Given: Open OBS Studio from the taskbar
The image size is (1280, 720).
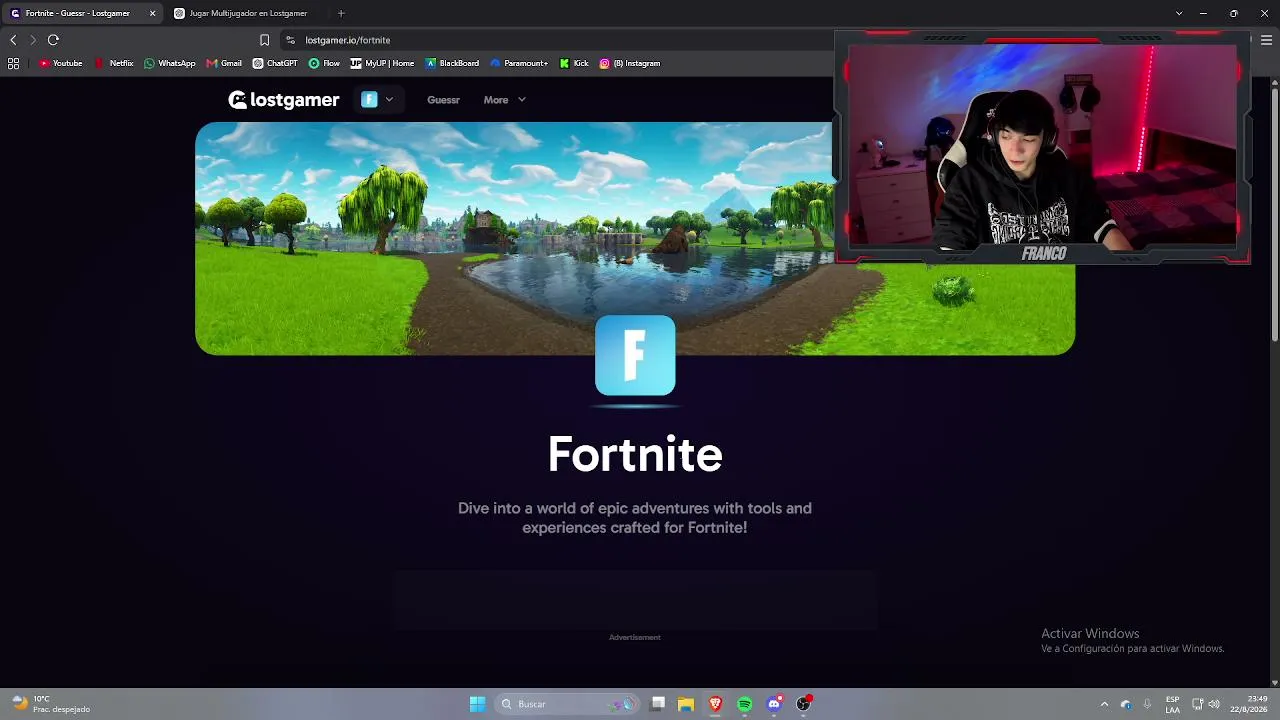Looking at the screenshot, I should pos(803,704).
